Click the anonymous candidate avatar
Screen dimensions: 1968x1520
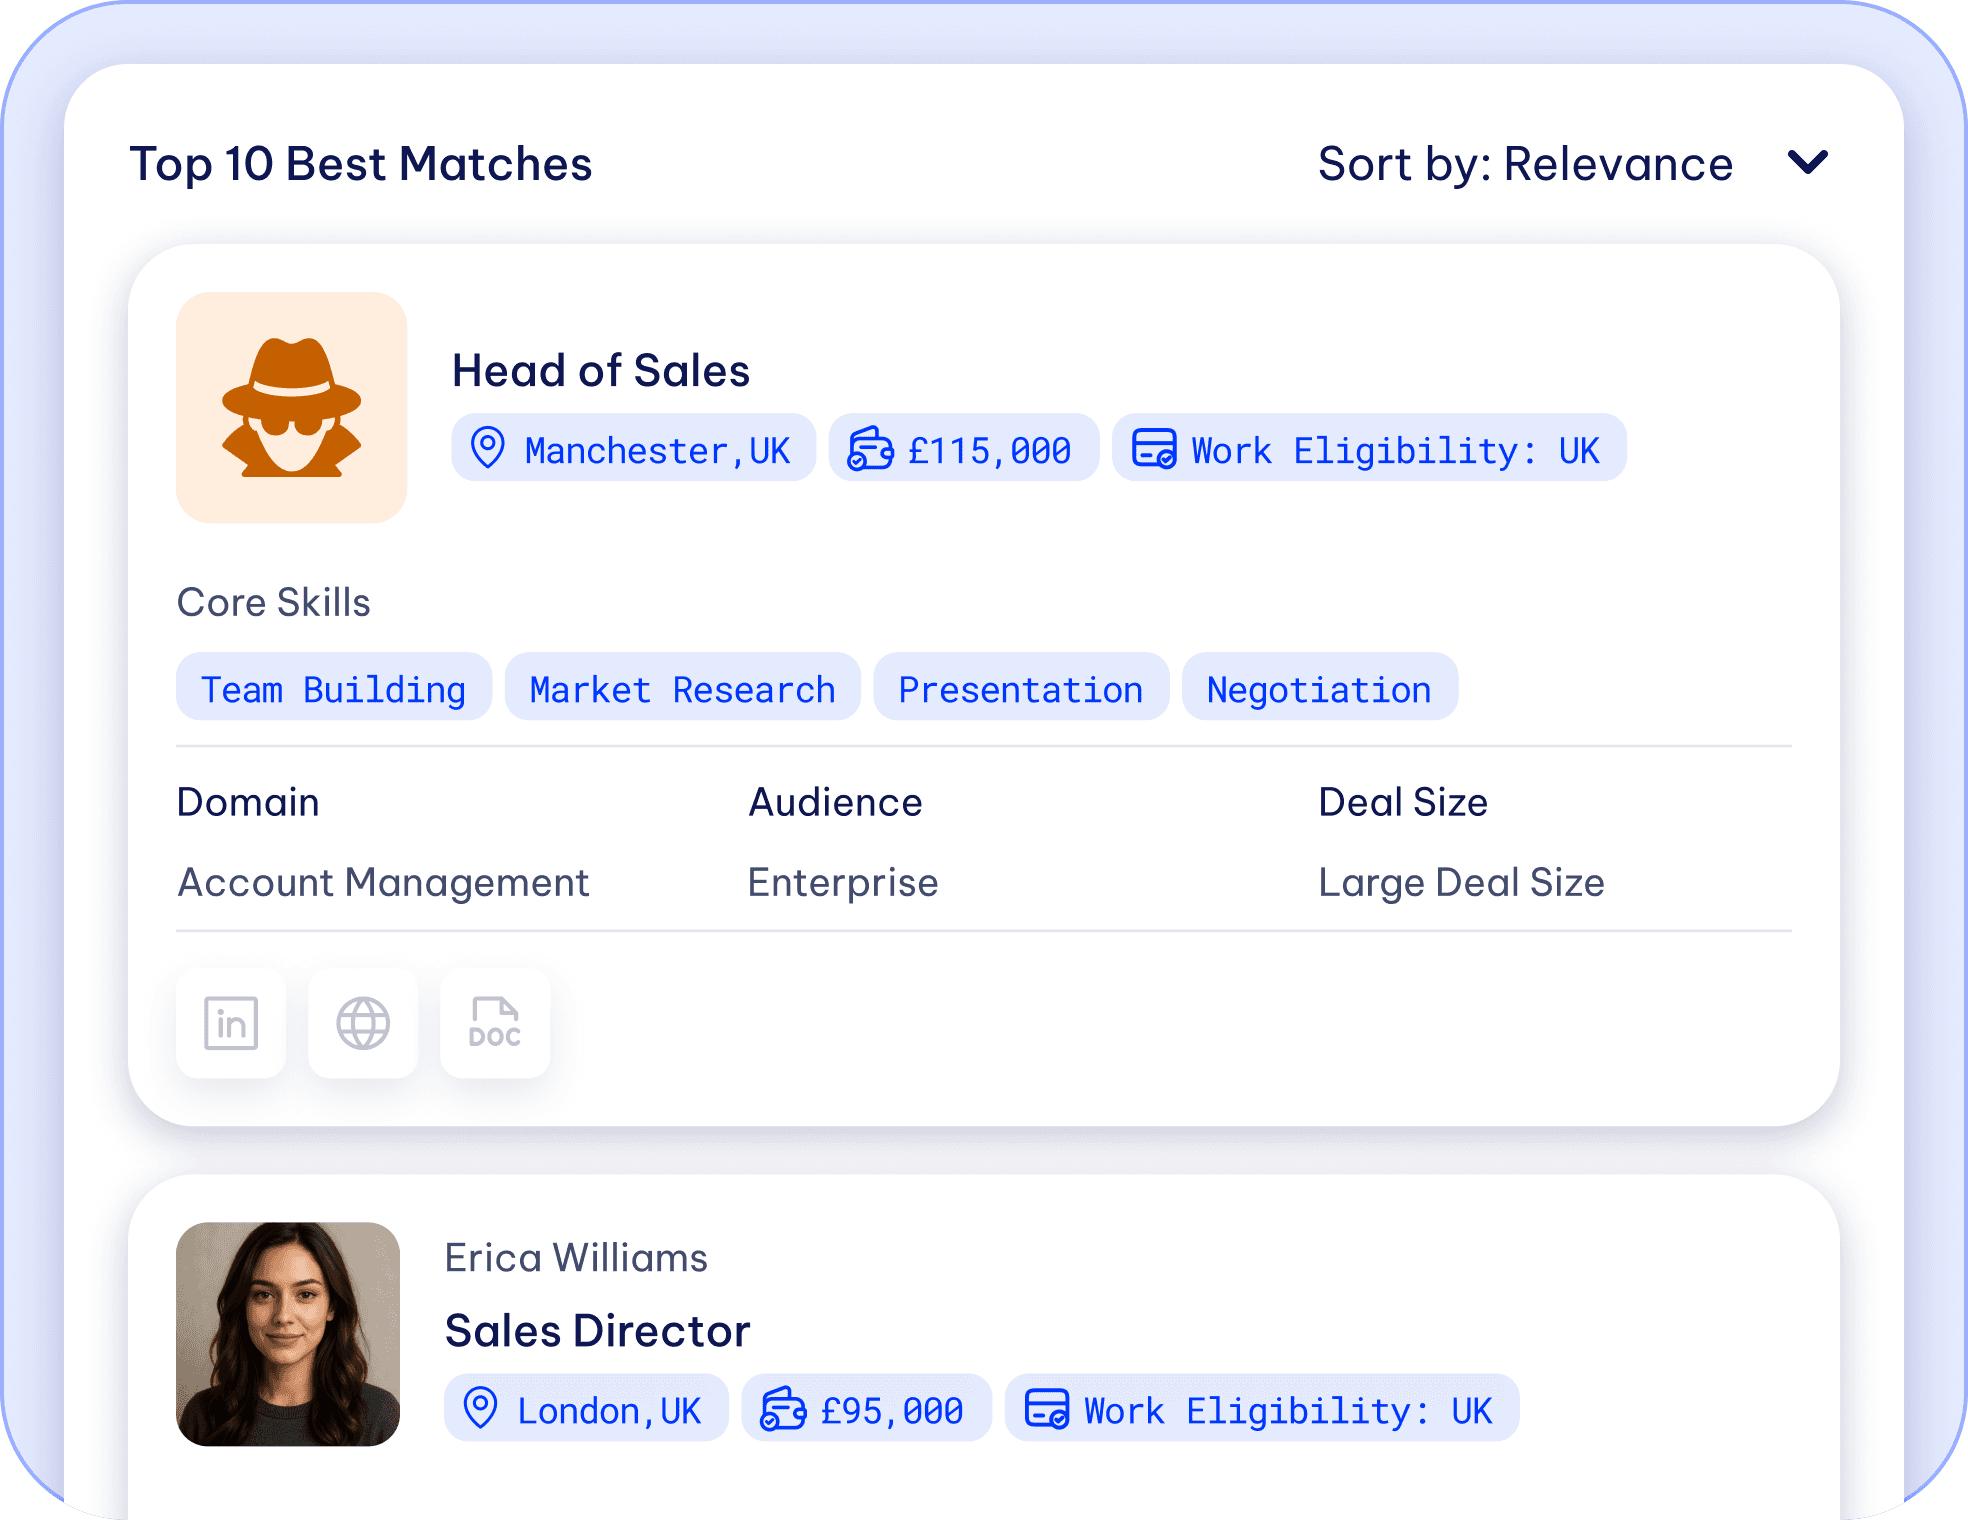[292, 408]
